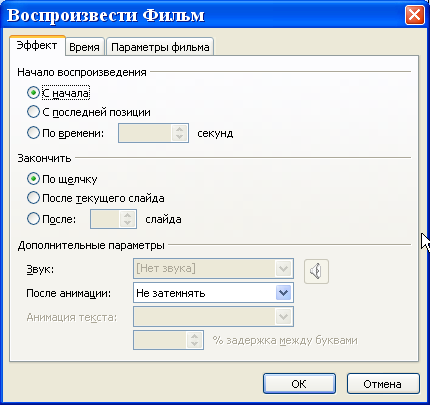Close the Воспроизвести Фильм dialog
This screenshot has width=430, height=405.
tap(415, 15)
